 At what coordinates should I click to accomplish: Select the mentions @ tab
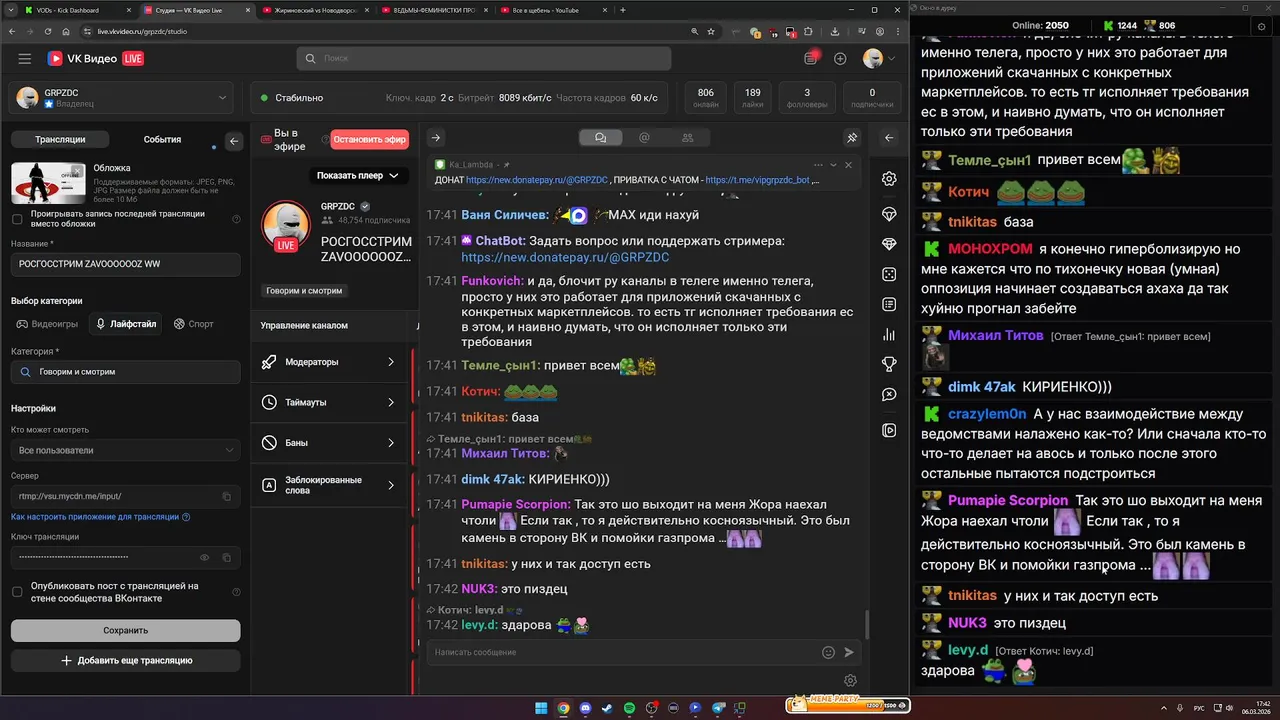pyautogui.click(x=645, y=138)
